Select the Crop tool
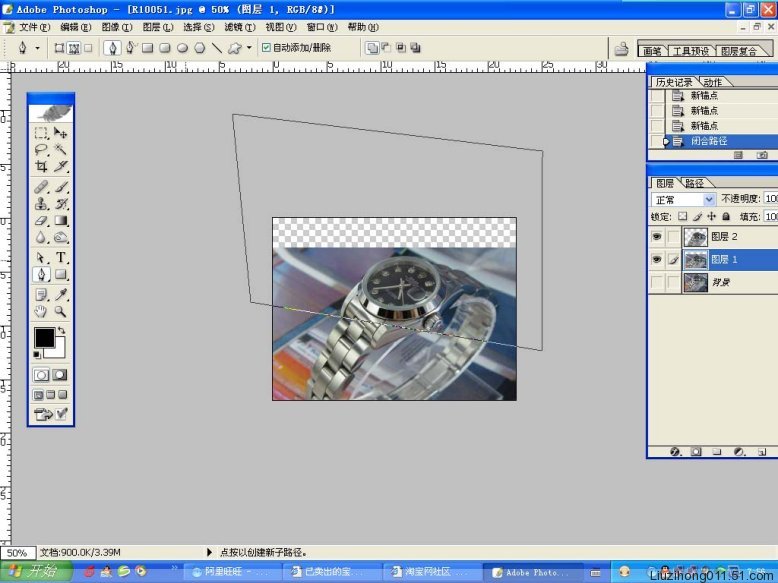Image resolution: width=778 pixels, height=583 pixels. pos(41,166)
